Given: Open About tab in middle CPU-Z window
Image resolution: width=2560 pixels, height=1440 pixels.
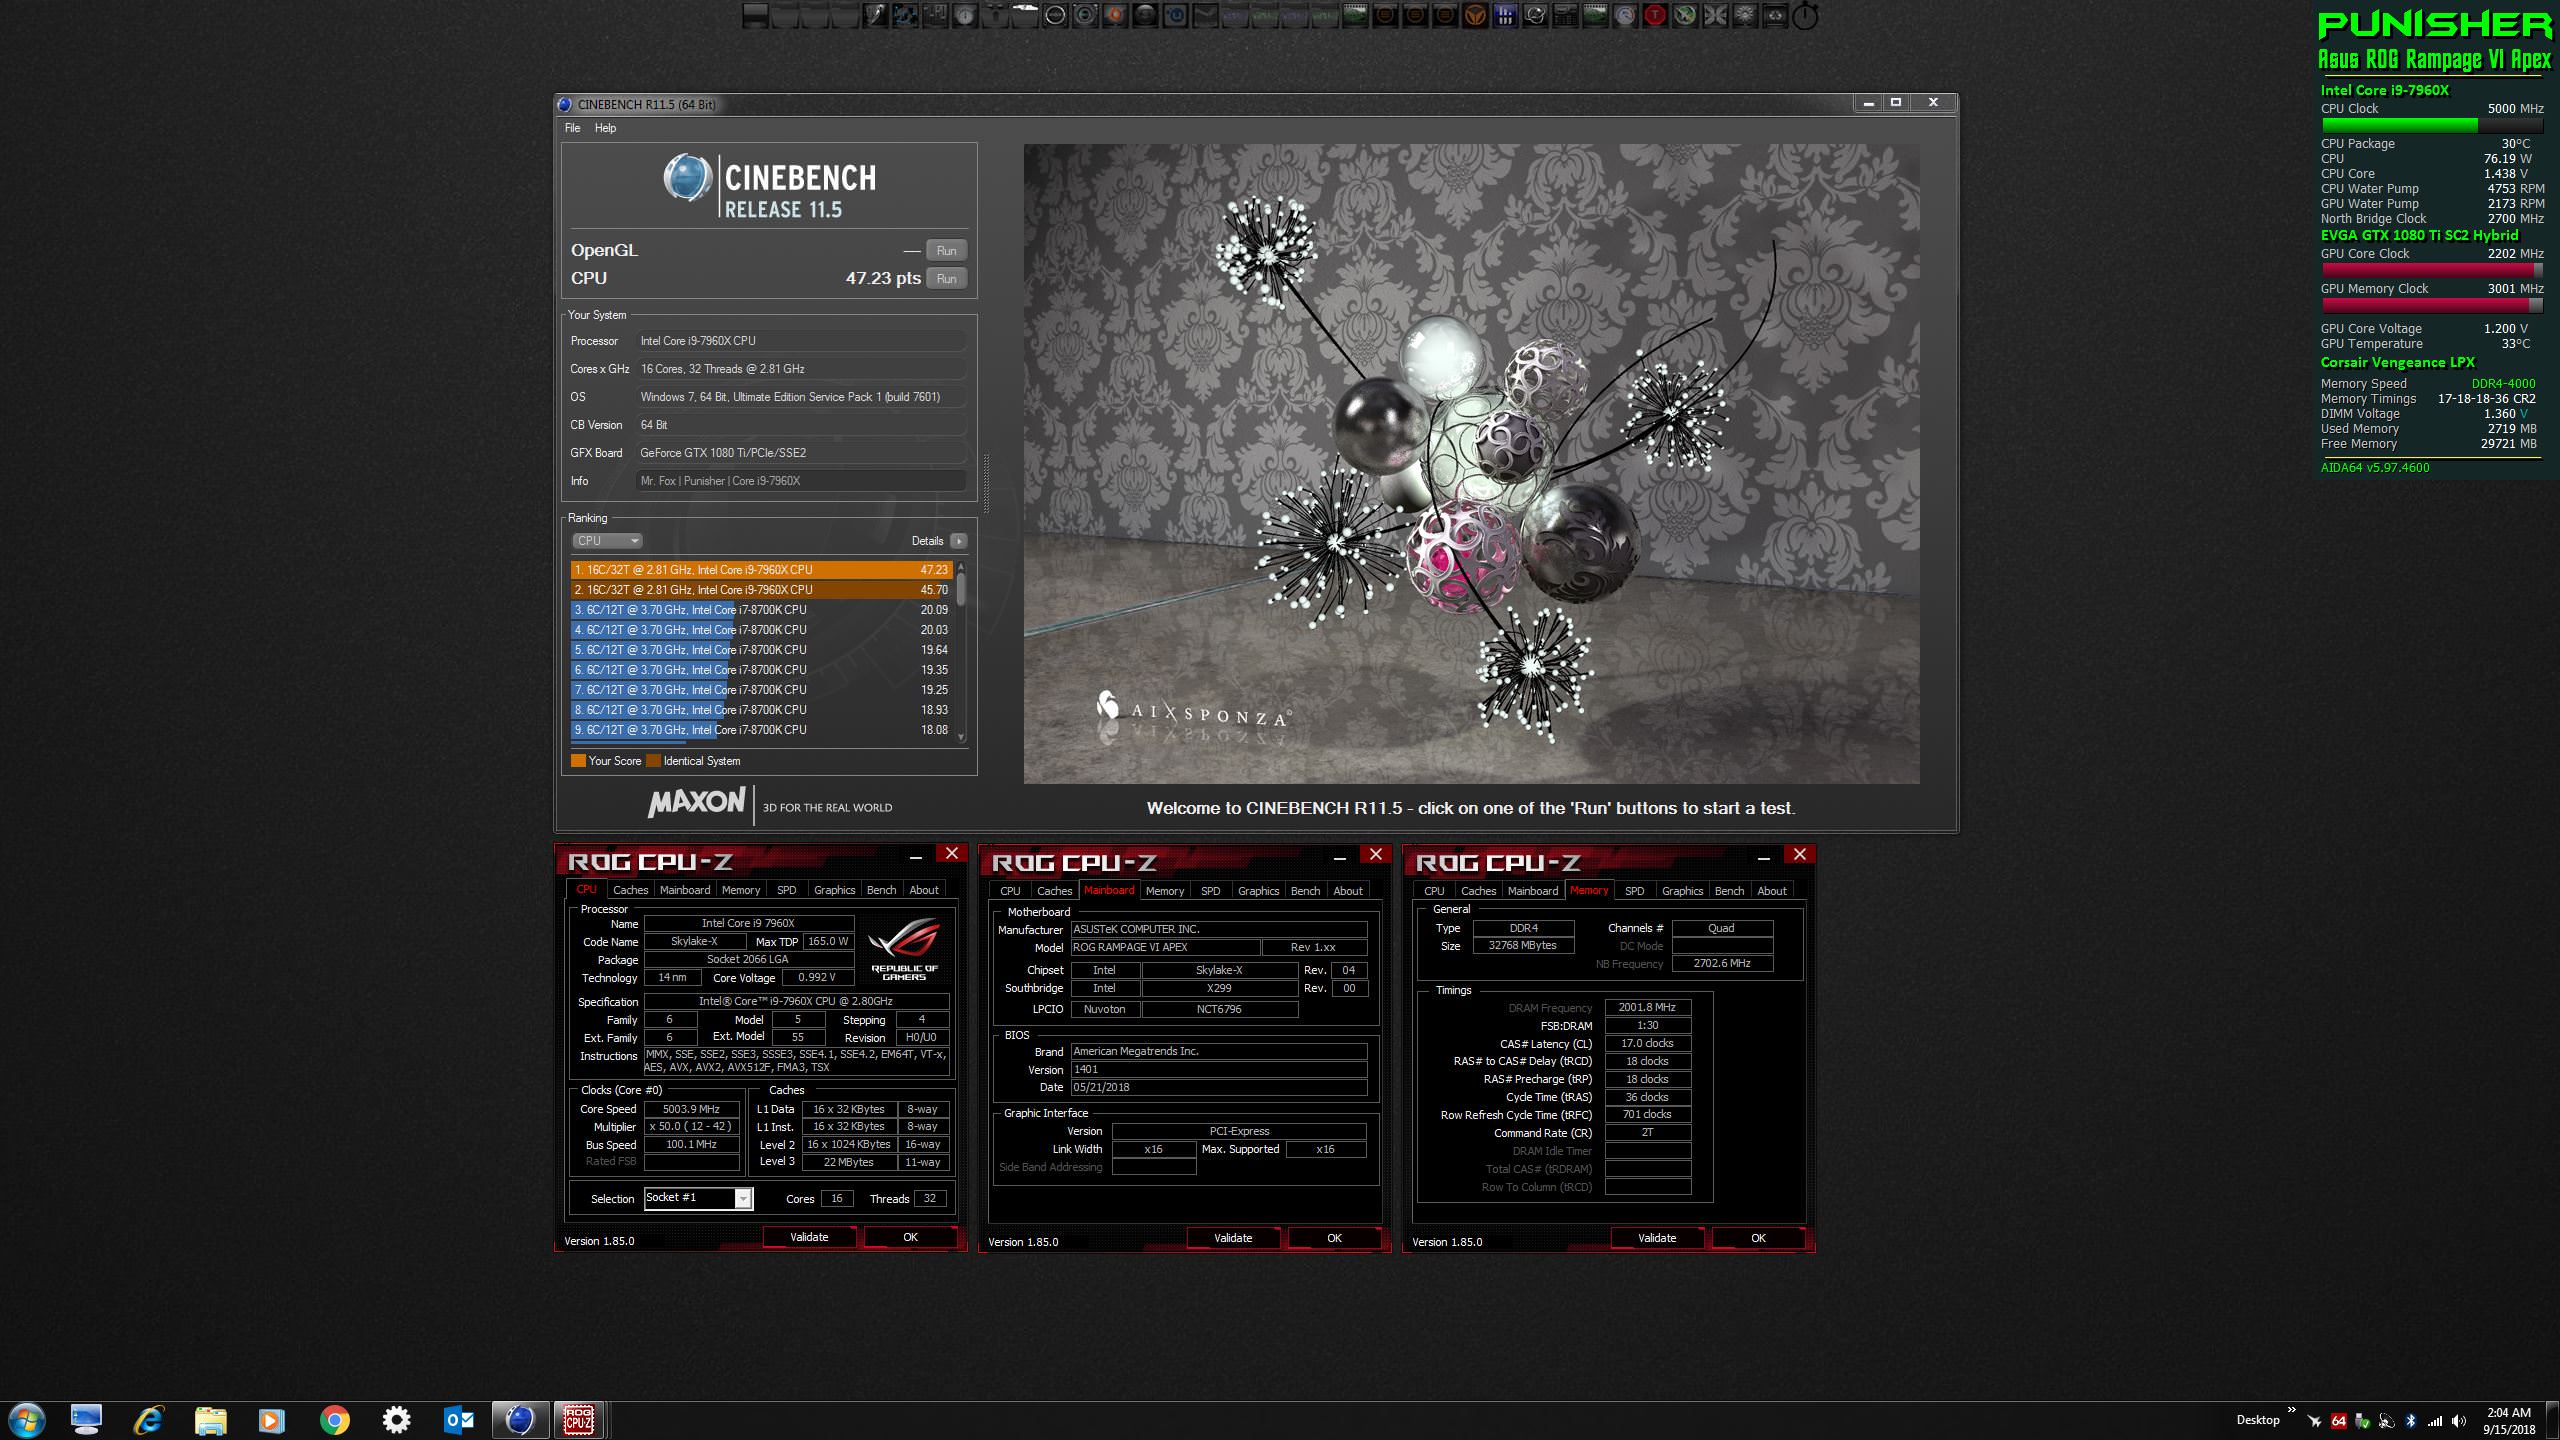Looking at the screenshot, I should [x=1347, y=891].
